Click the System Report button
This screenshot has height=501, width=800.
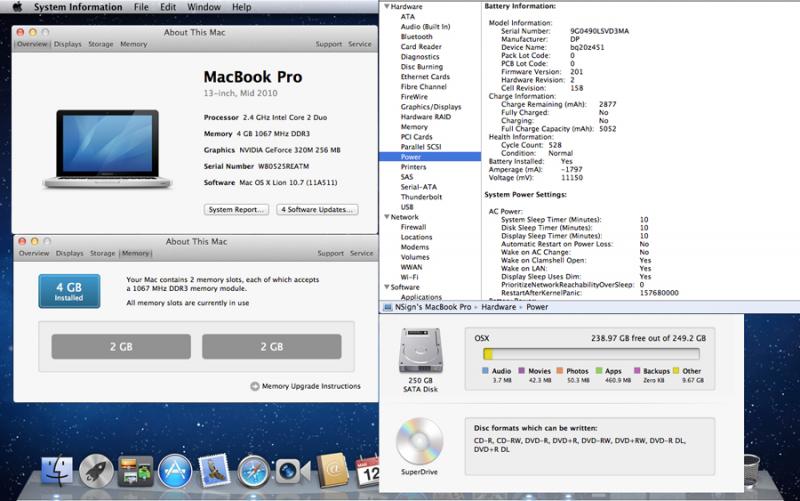[x=236, y=210]
